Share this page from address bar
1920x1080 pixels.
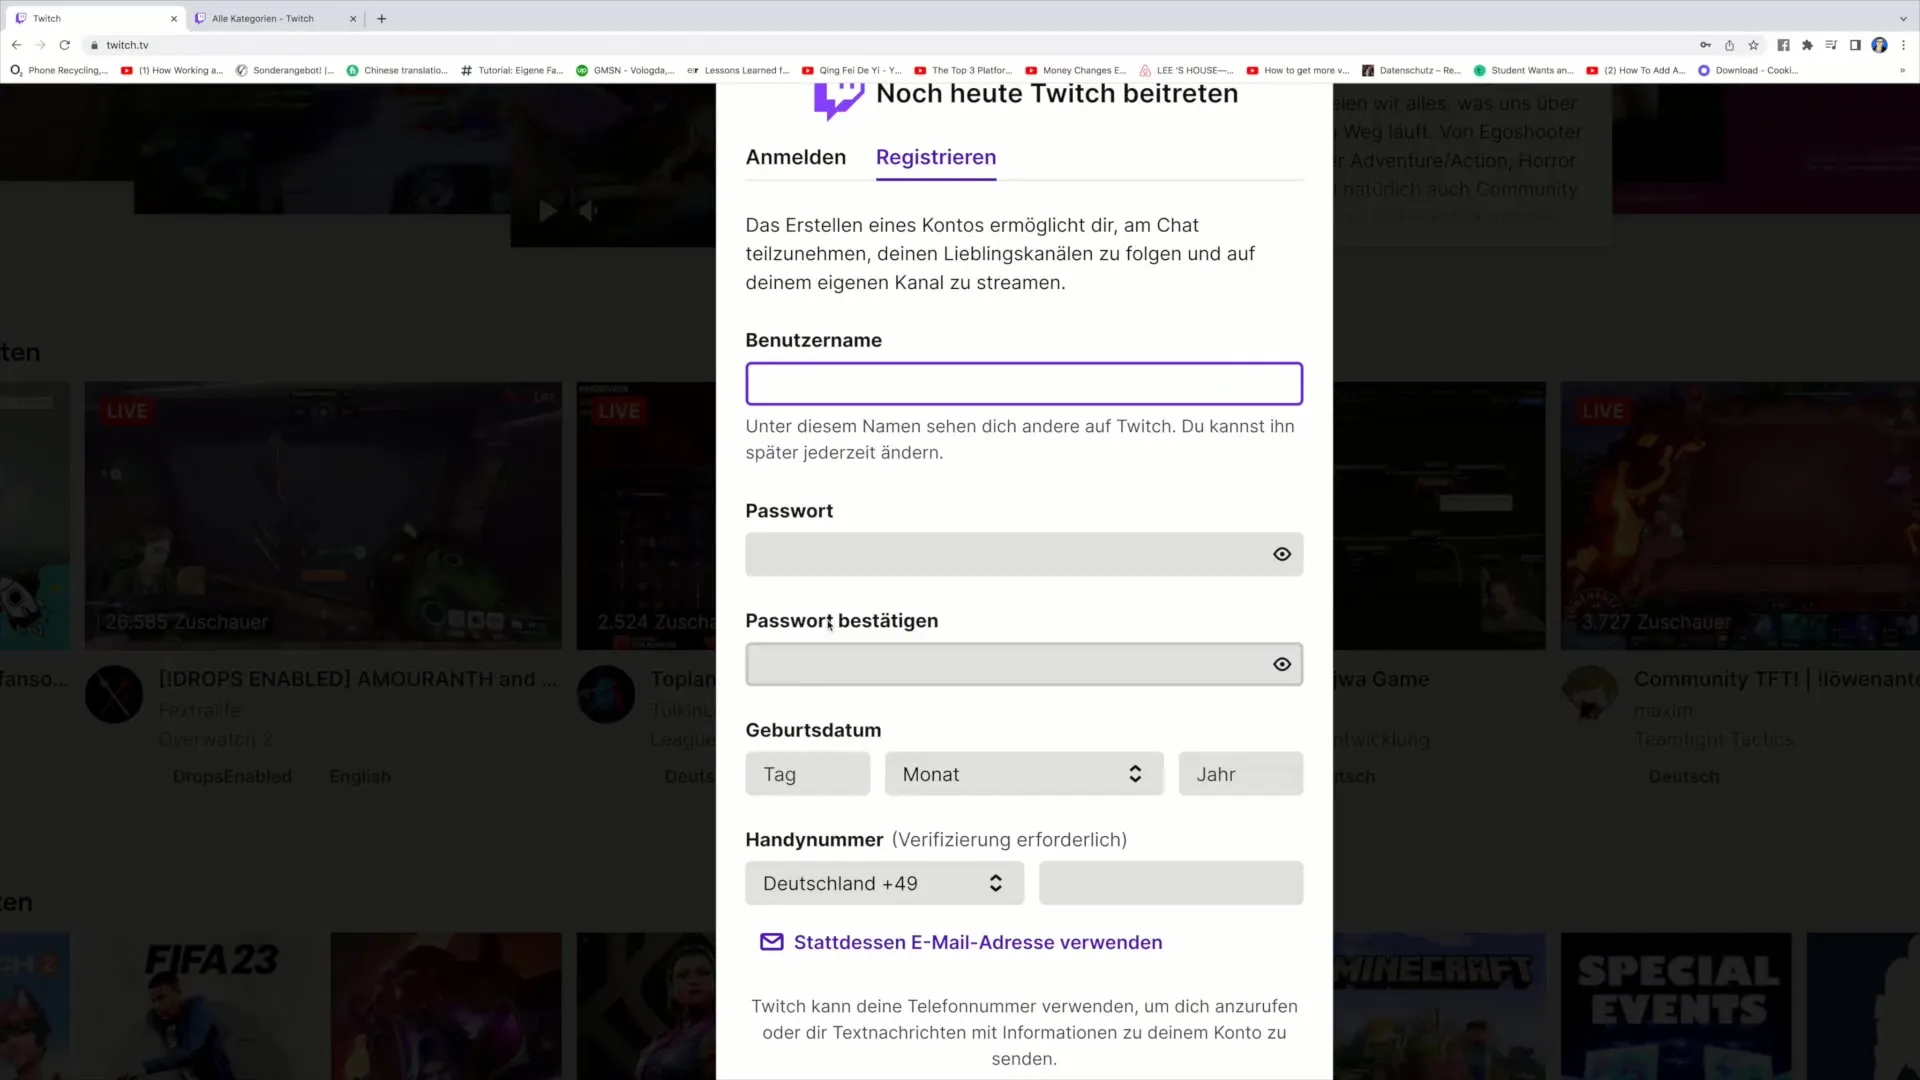pyautogui.click(x=1729, y=45)
